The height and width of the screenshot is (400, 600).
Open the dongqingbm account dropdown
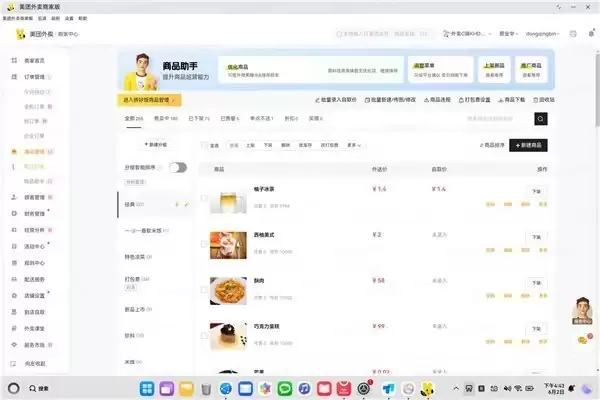point(542,34)
